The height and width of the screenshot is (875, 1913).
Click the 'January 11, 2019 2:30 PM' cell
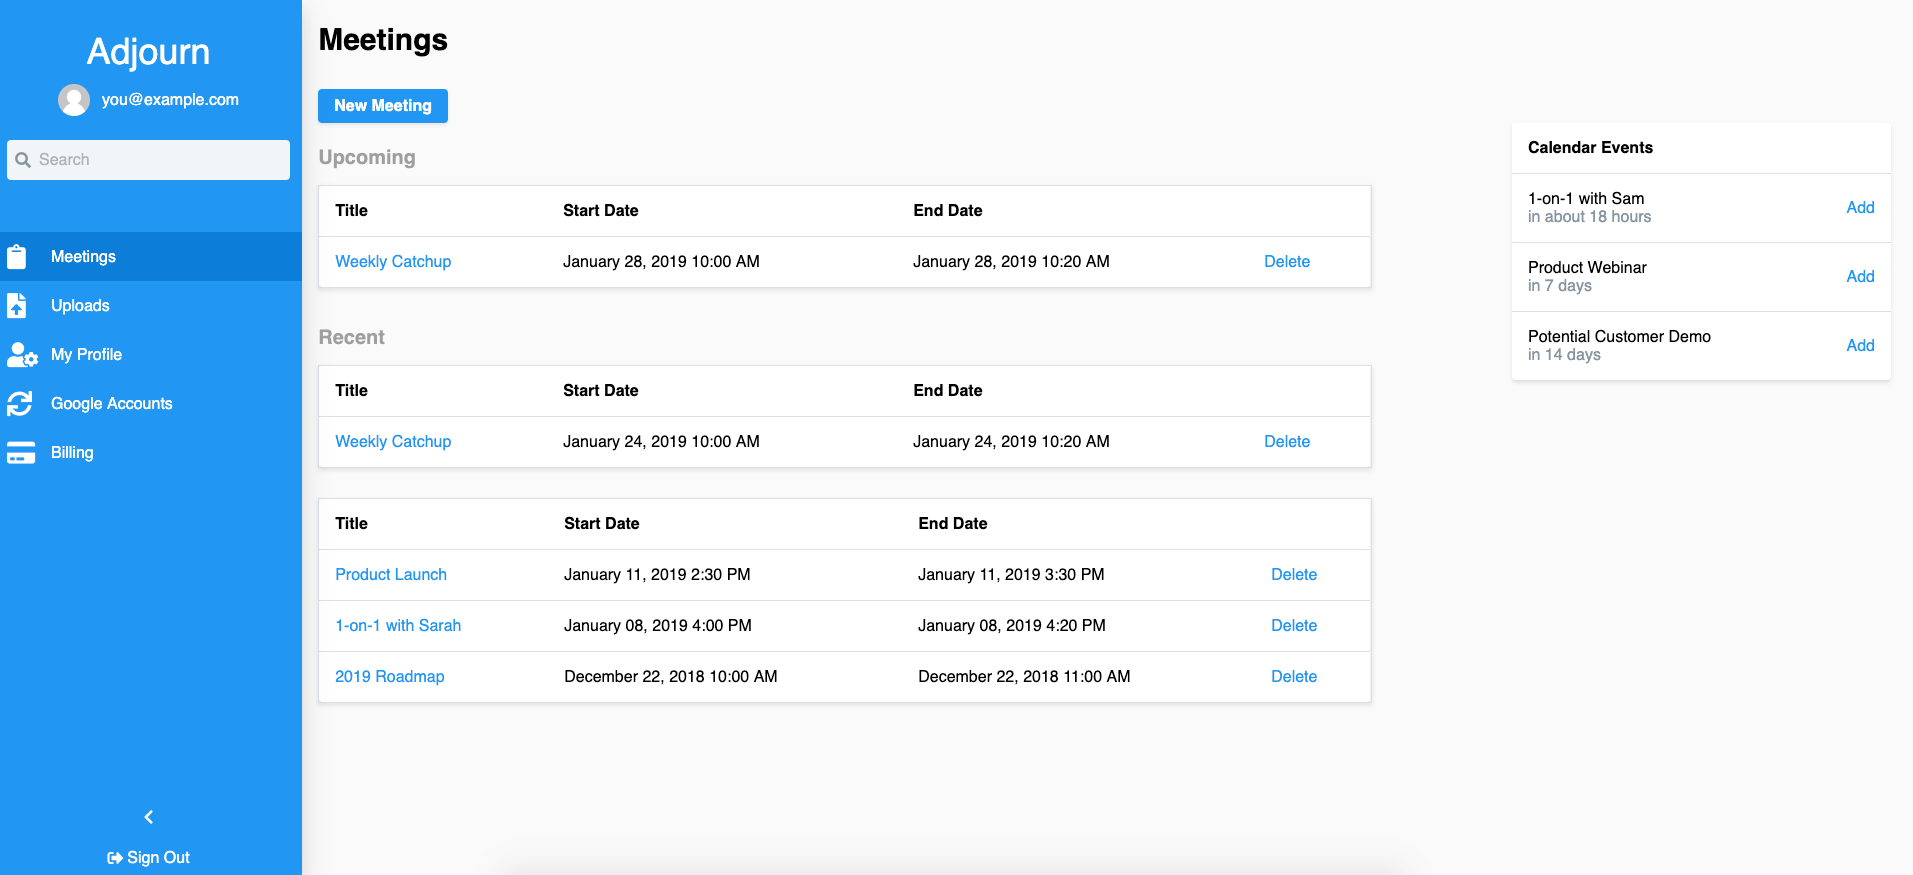[x=657, y=575]
